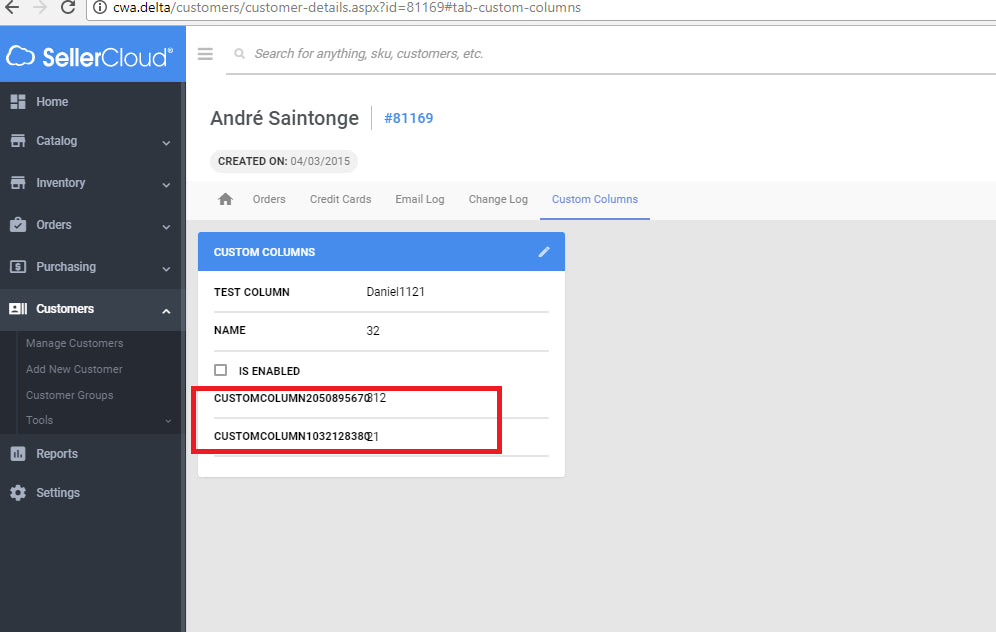Viewport: 996px width, 632px height.
Task: Expand the Tools submenu
Action: pyautogui.click(x=168, y=421)
